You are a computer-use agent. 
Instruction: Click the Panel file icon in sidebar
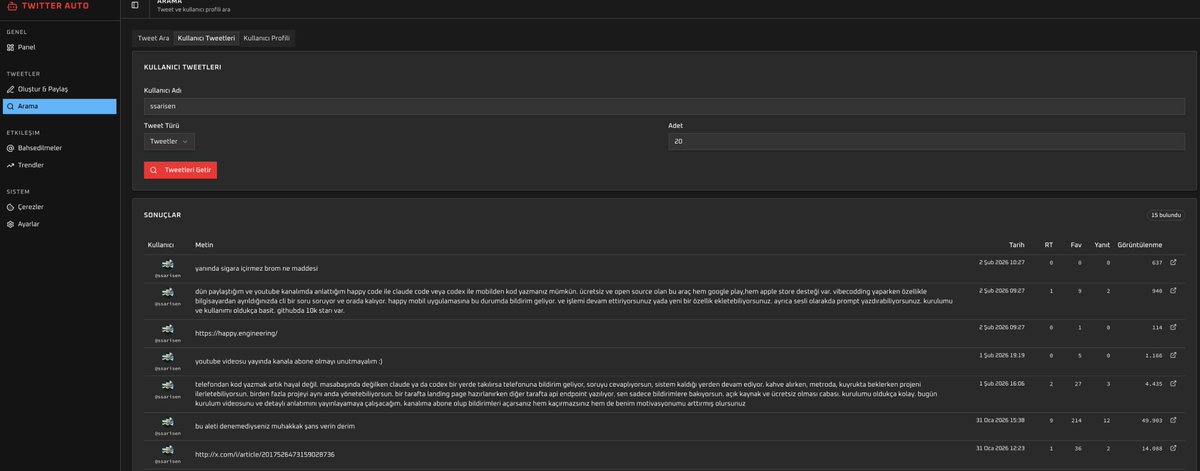[10, 47]
